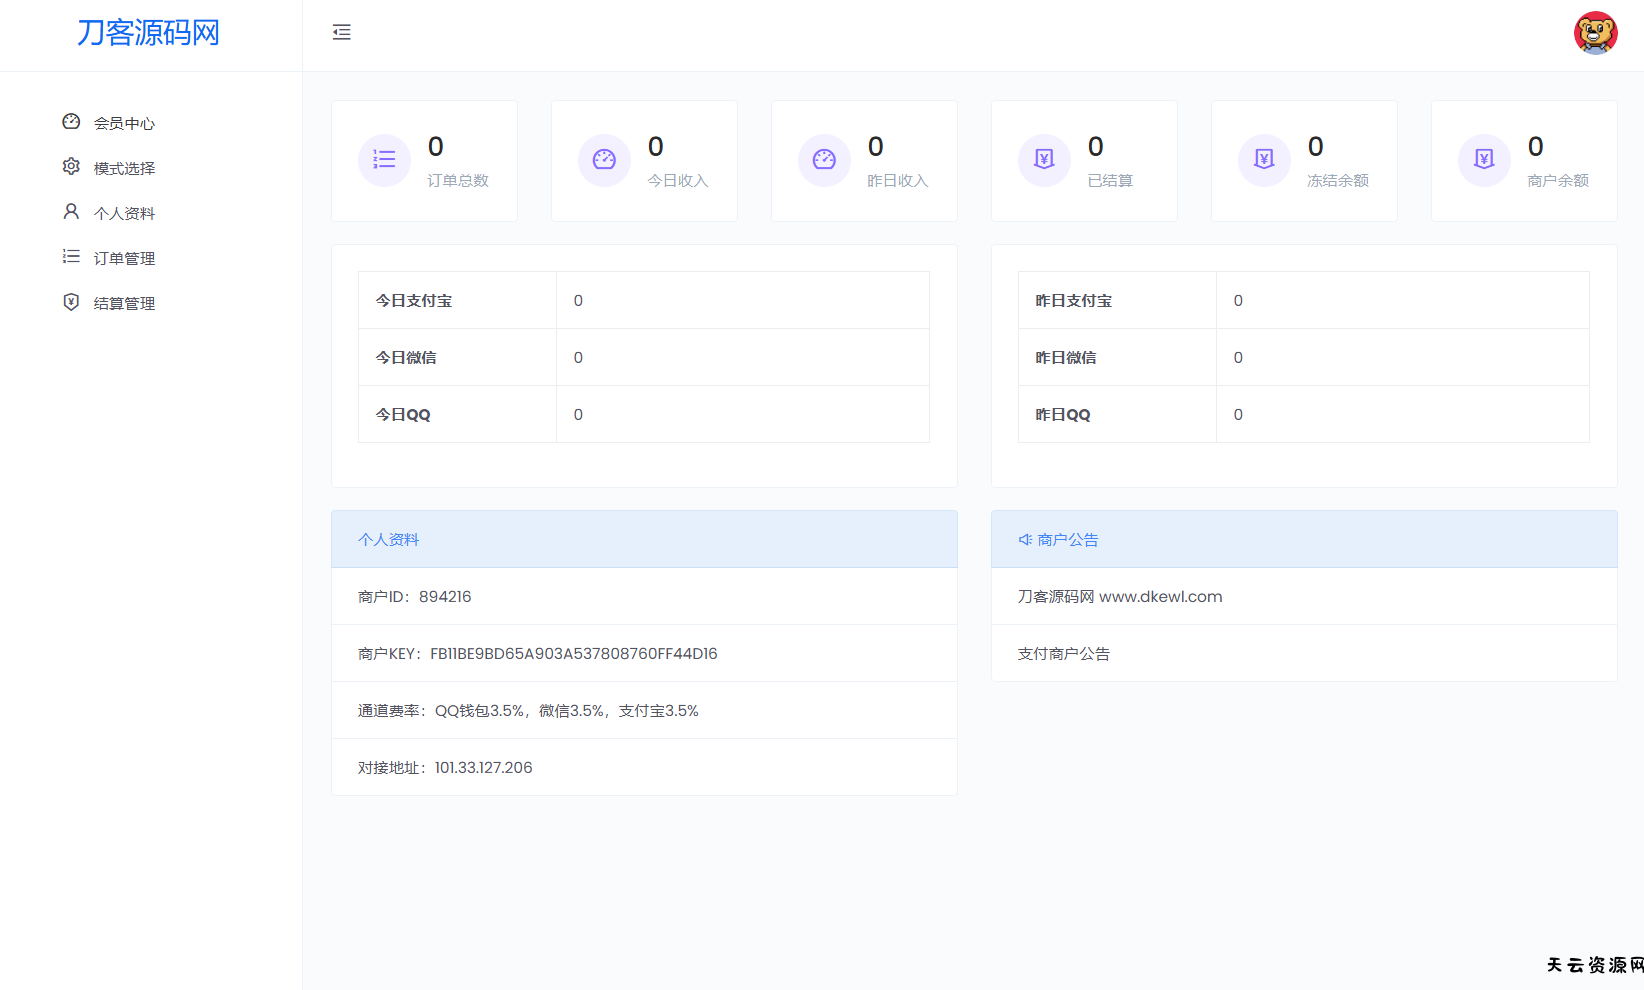The width and height of the screenshot is (1644, 990).
Task: Expand 结算管理 in the sidebar
Action: point(124,303)
